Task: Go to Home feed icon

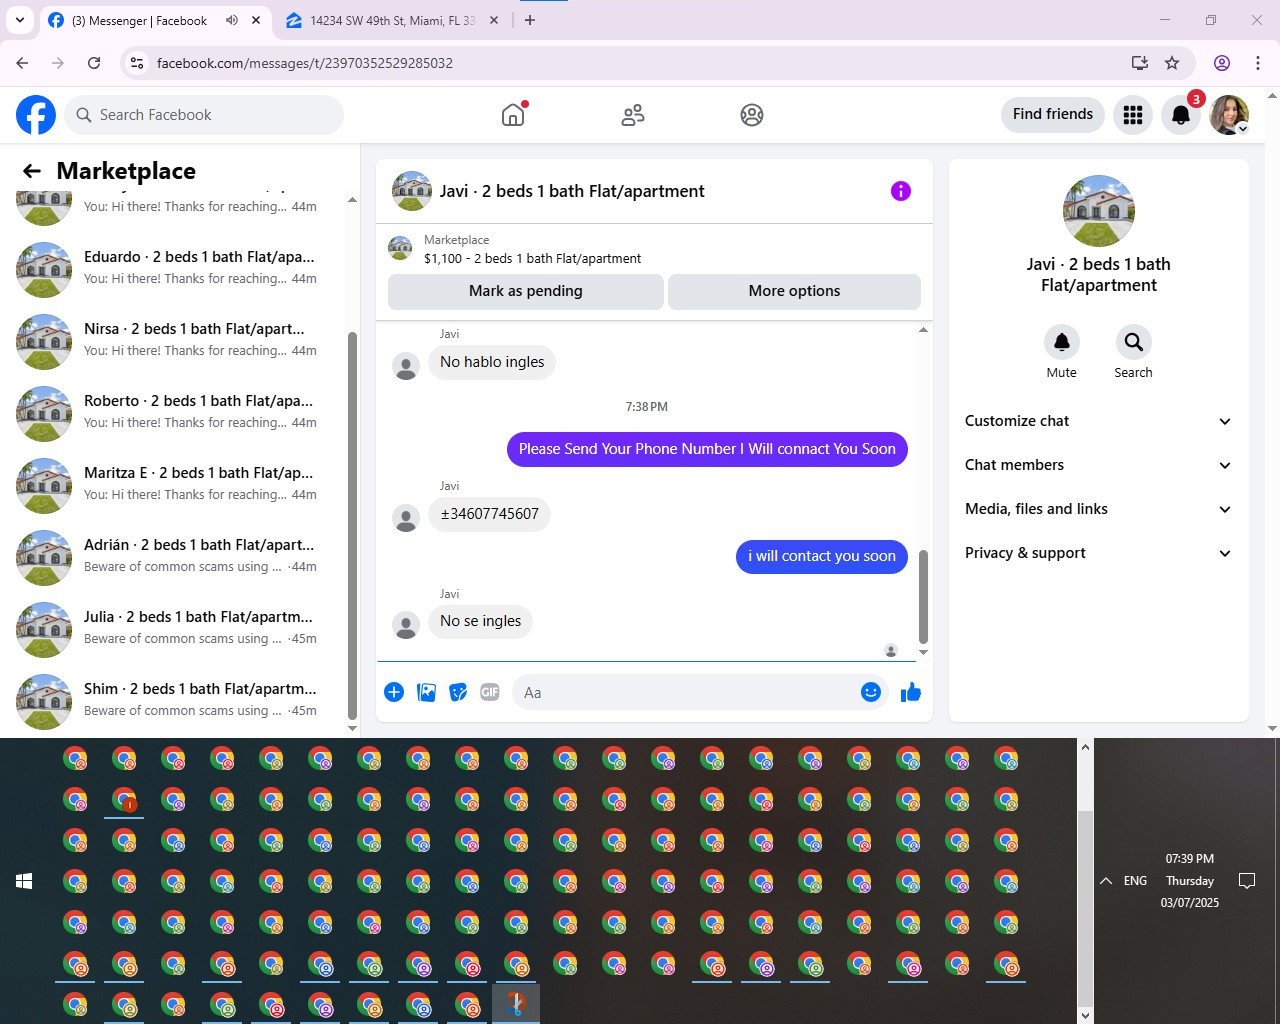Action: (513, 115)
